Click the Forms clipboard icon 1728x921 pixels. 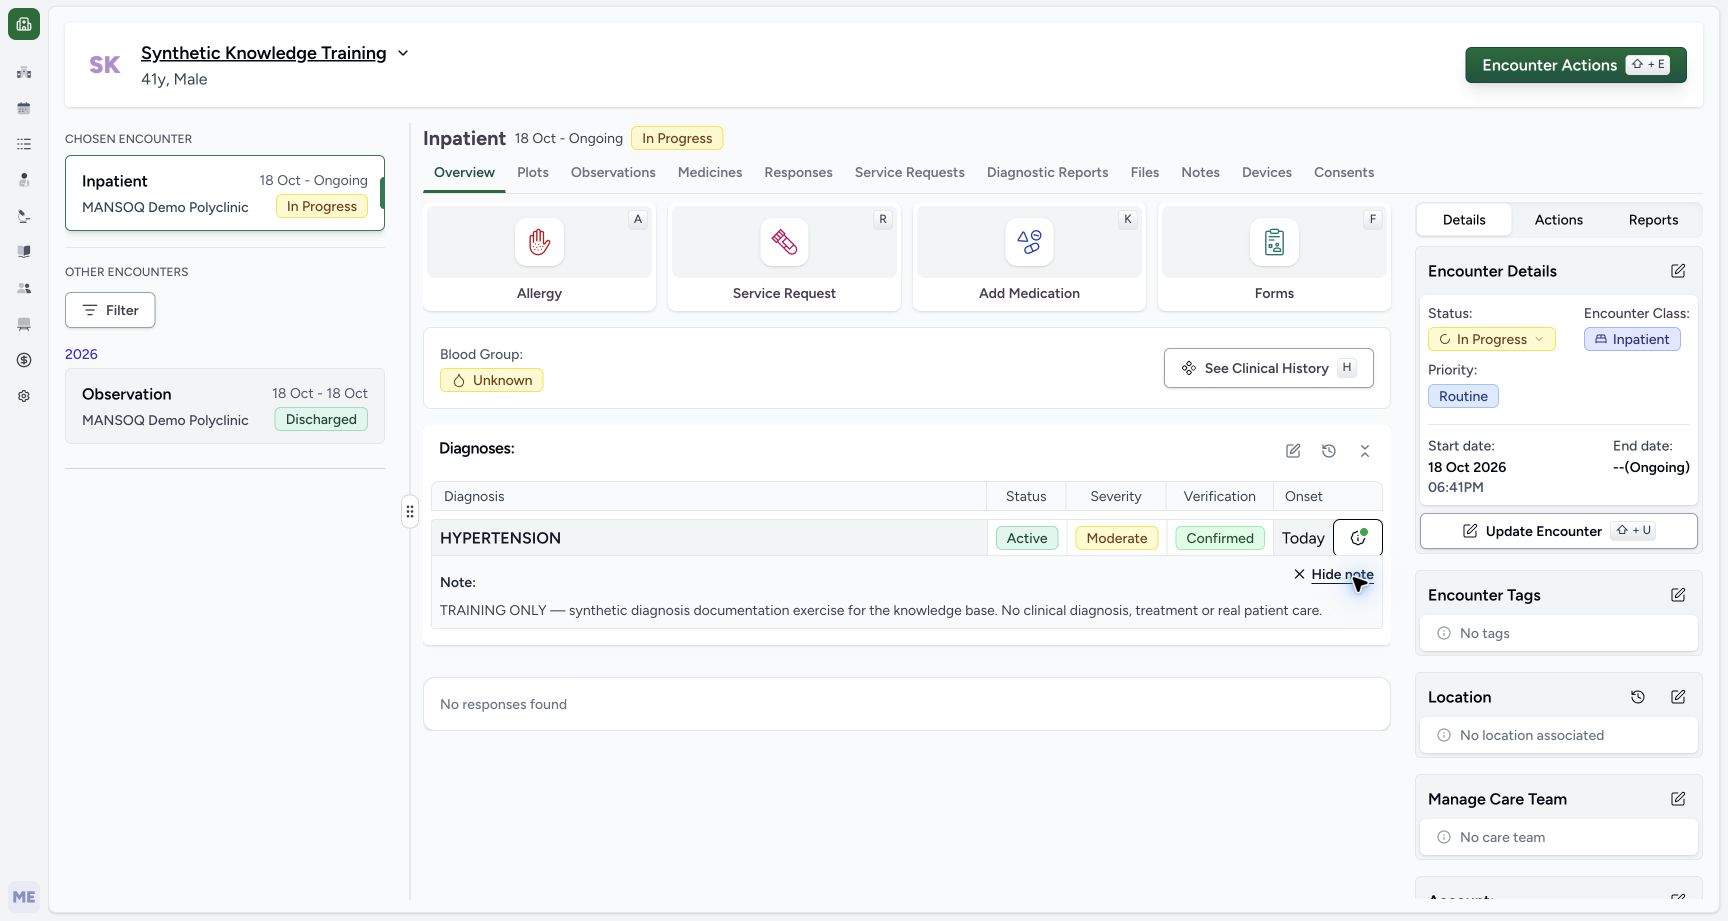pos(1274,242)
